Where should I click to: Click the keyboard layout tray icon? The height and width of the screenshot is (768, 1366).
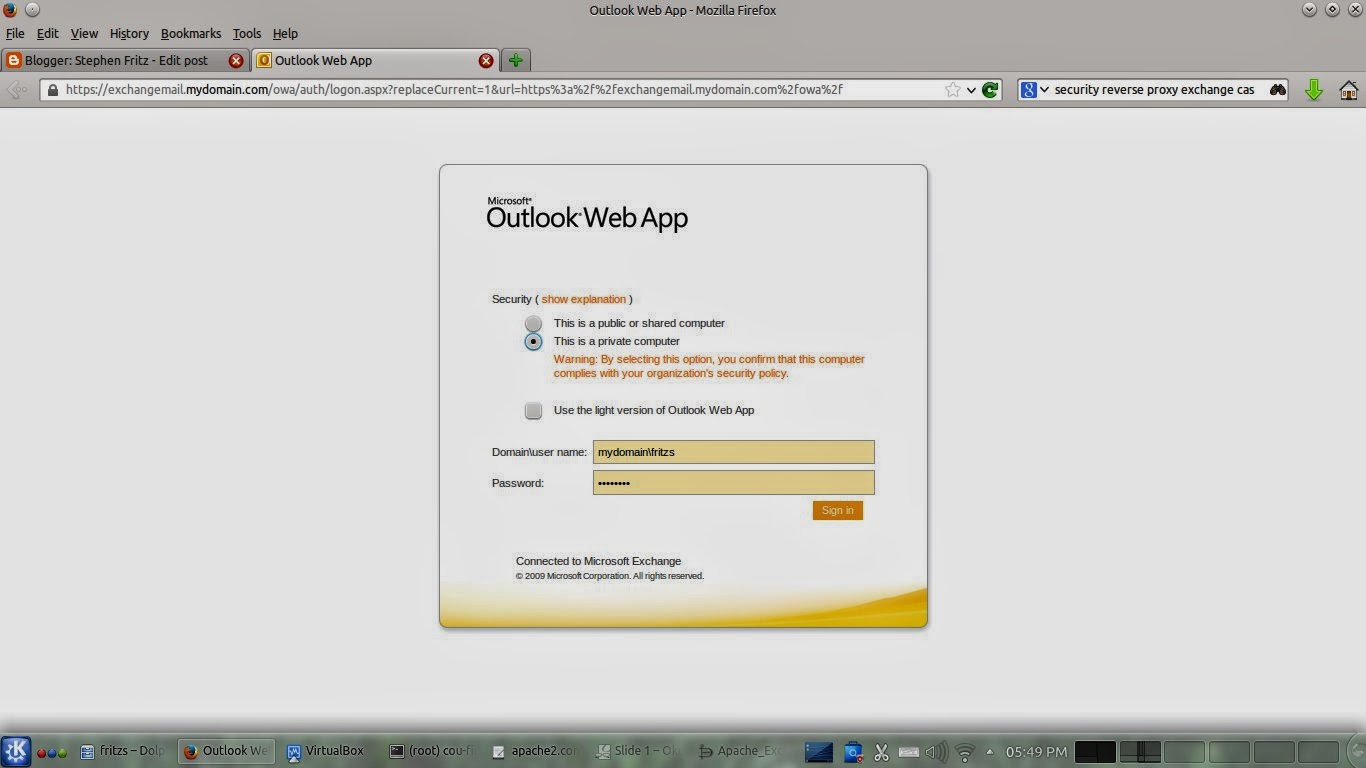pyautogui.click(x=909, y=752)
